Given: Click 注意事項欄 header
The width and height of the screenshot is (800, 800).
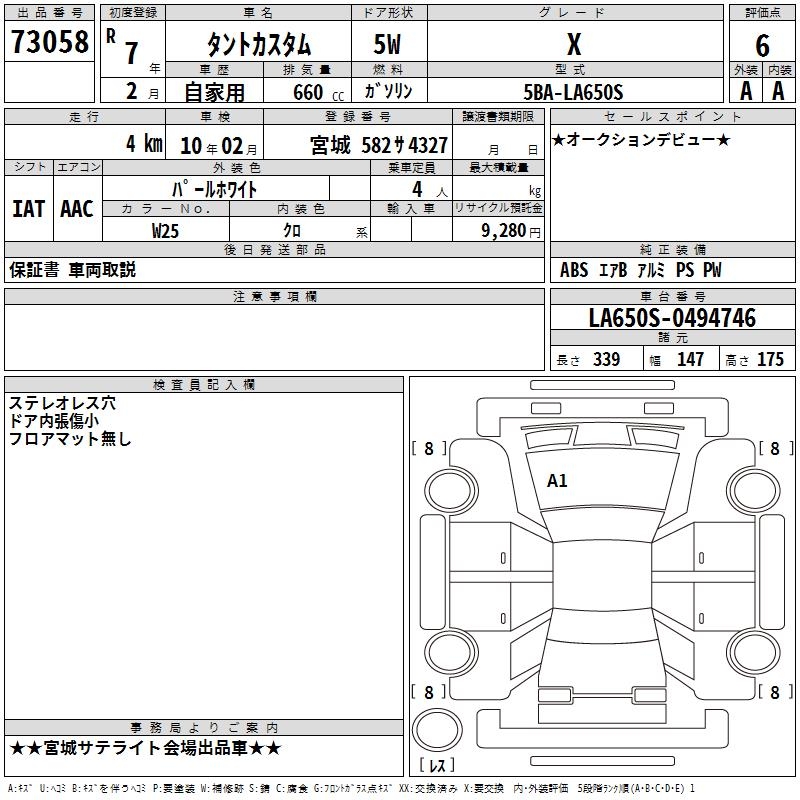Looking at the screenshot, I should (x=274, y=296).
